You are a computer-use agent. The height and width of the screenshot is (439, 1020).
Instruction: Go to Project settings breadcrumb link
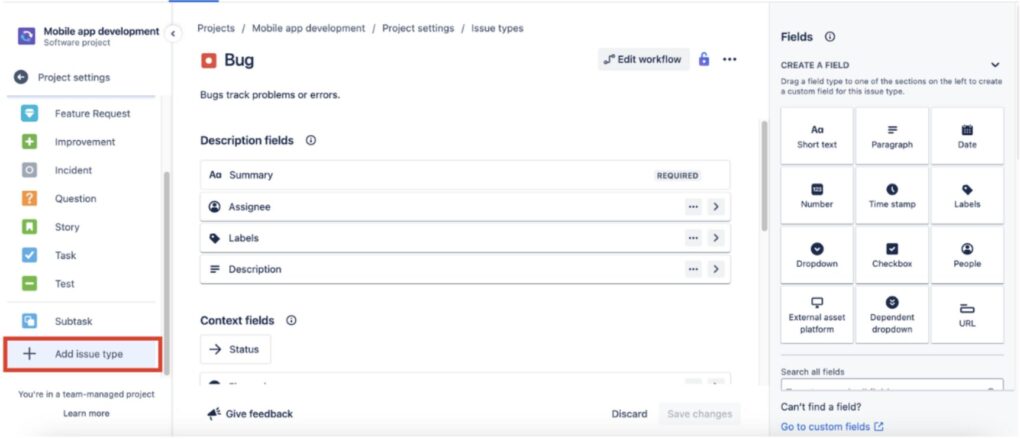[x=418, y=28]
